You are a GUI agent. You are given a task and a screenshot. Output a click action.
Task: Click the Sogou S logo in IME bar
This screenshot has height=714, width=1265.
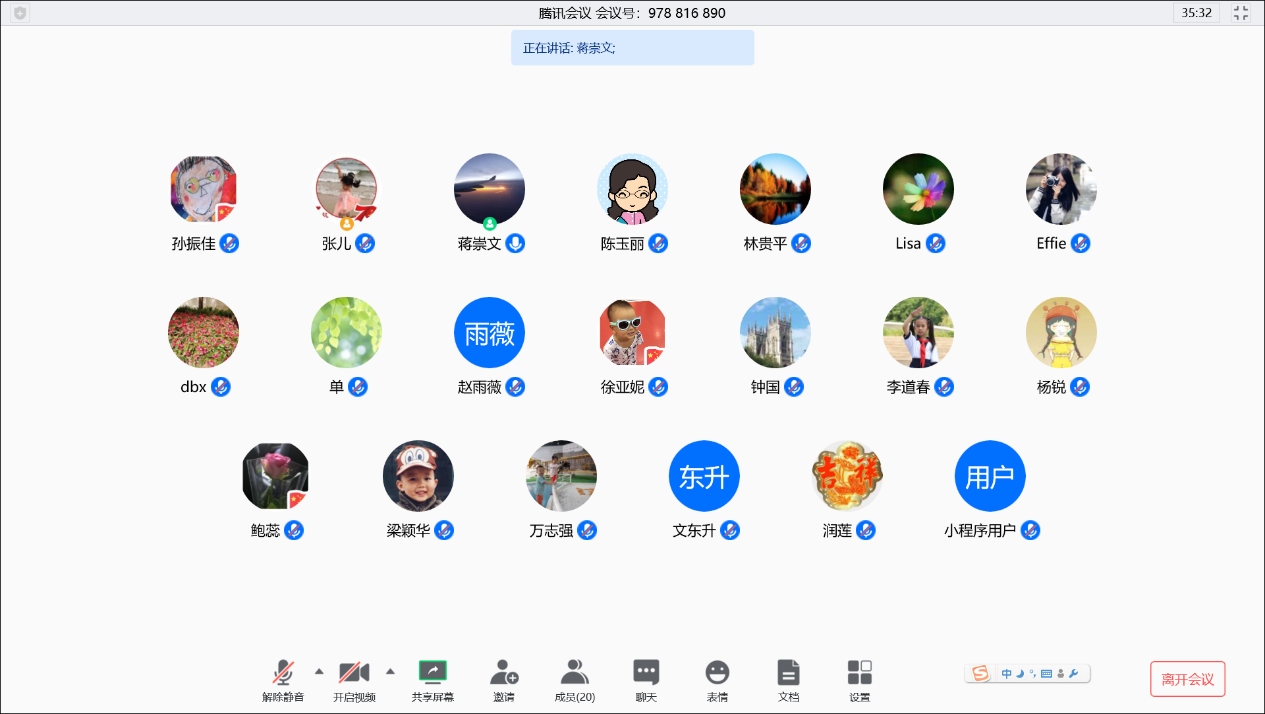(x=981, y=673)
